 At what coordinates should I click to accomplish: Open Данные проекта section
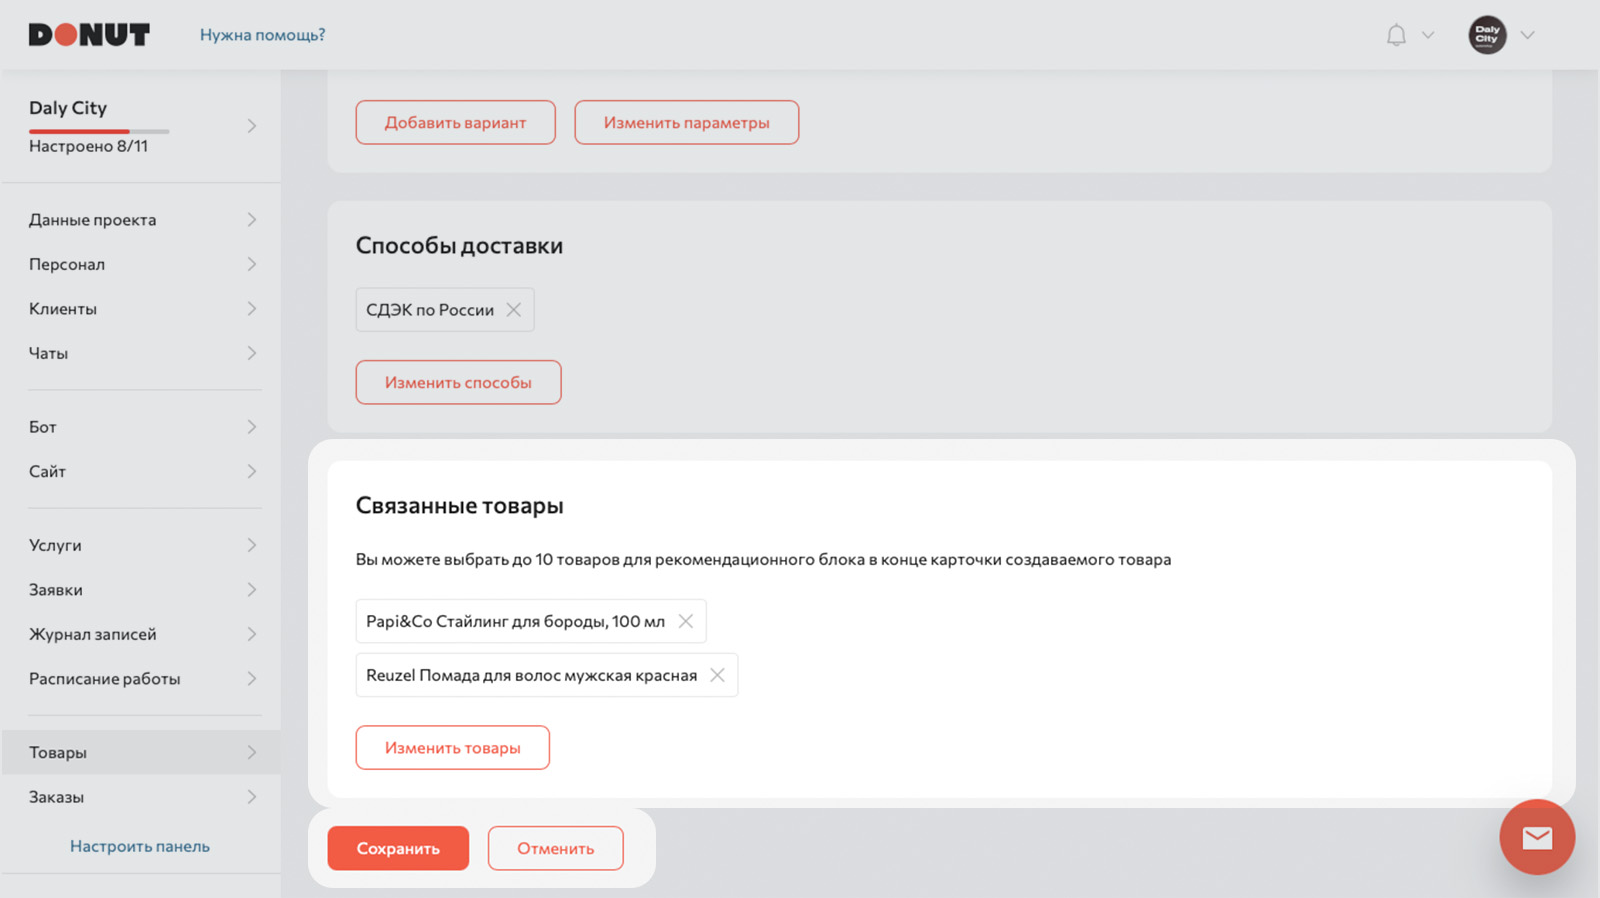click(142, 220)
